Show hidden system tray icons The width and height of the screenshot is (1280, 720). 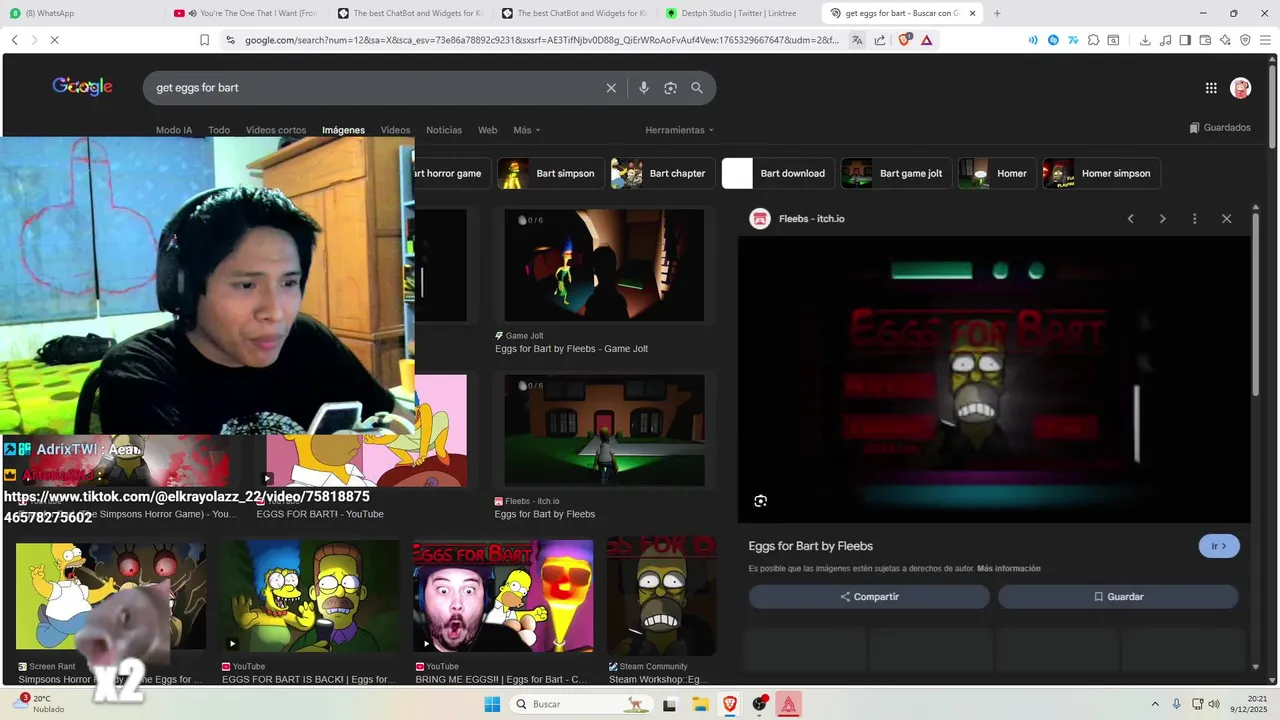point(1155,704)
